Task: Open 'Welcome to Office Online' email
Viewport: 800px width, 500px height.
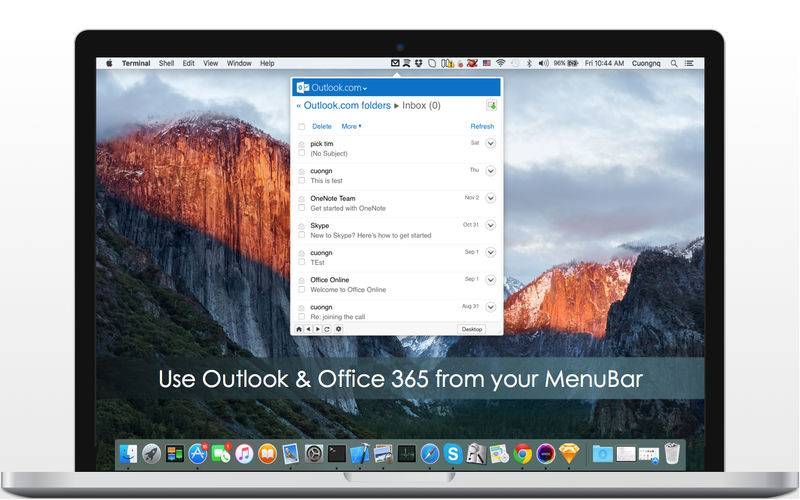Action: tap(348, 290)
